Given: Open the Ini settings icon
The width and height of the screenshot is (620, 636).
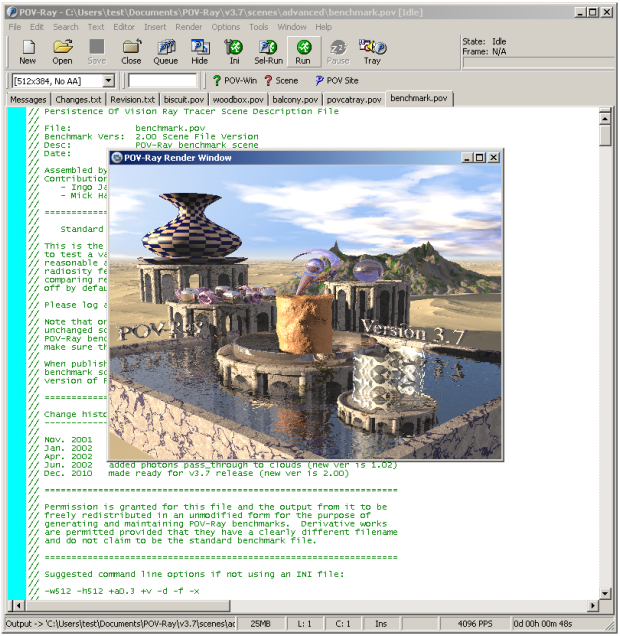Looking at the screenshot, I should [234, 52].
